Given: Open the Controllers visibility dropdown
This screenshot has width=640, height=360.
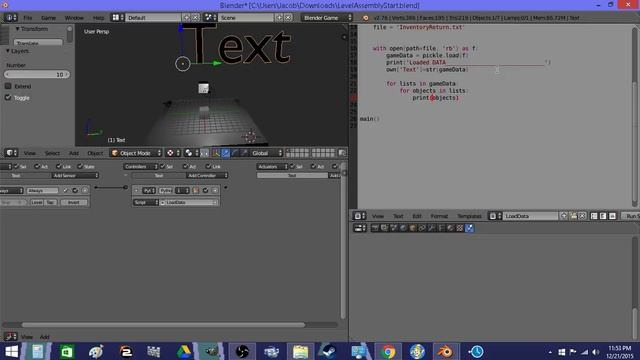Looking at the screenshot, I should click(x=140, y=167).
